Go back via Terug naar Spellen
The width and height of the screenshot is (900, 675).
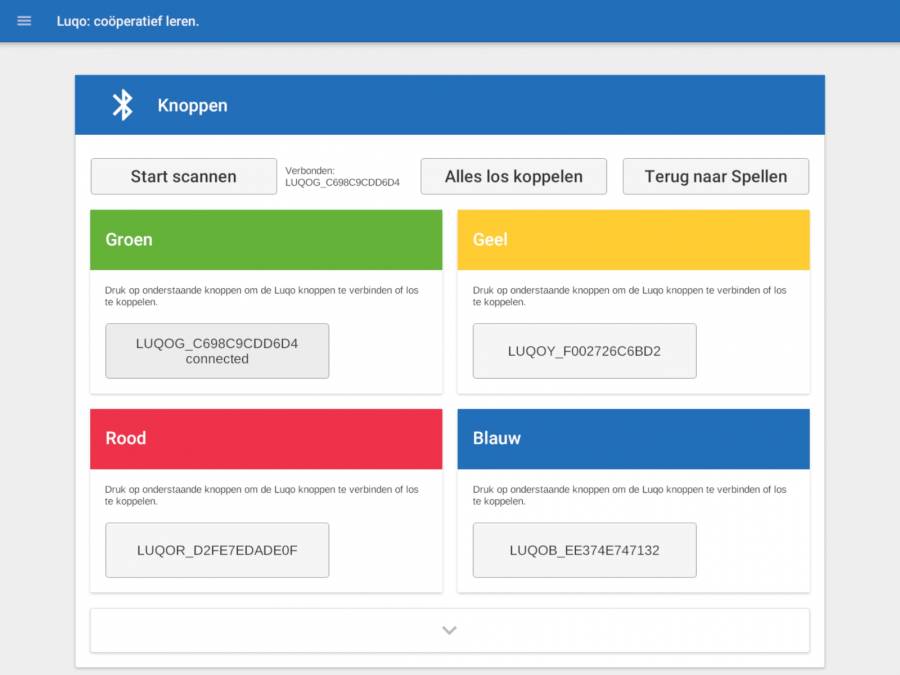pos(715,176)
